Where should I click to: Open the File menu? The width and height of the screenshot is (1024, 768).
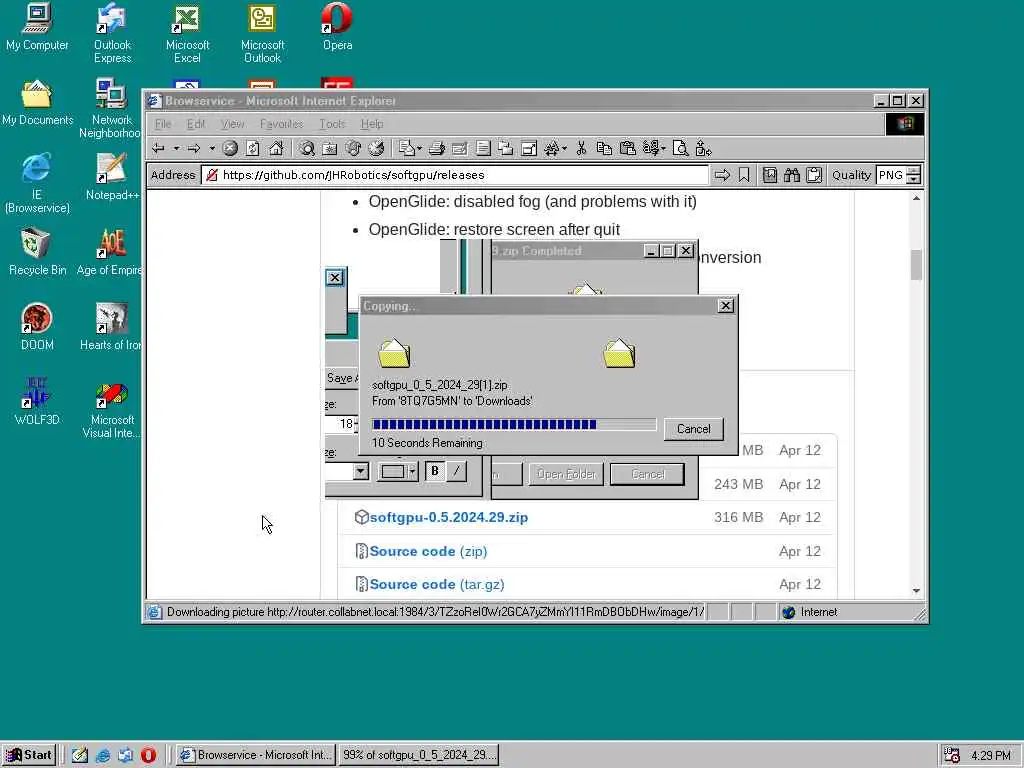click(163, 124)
